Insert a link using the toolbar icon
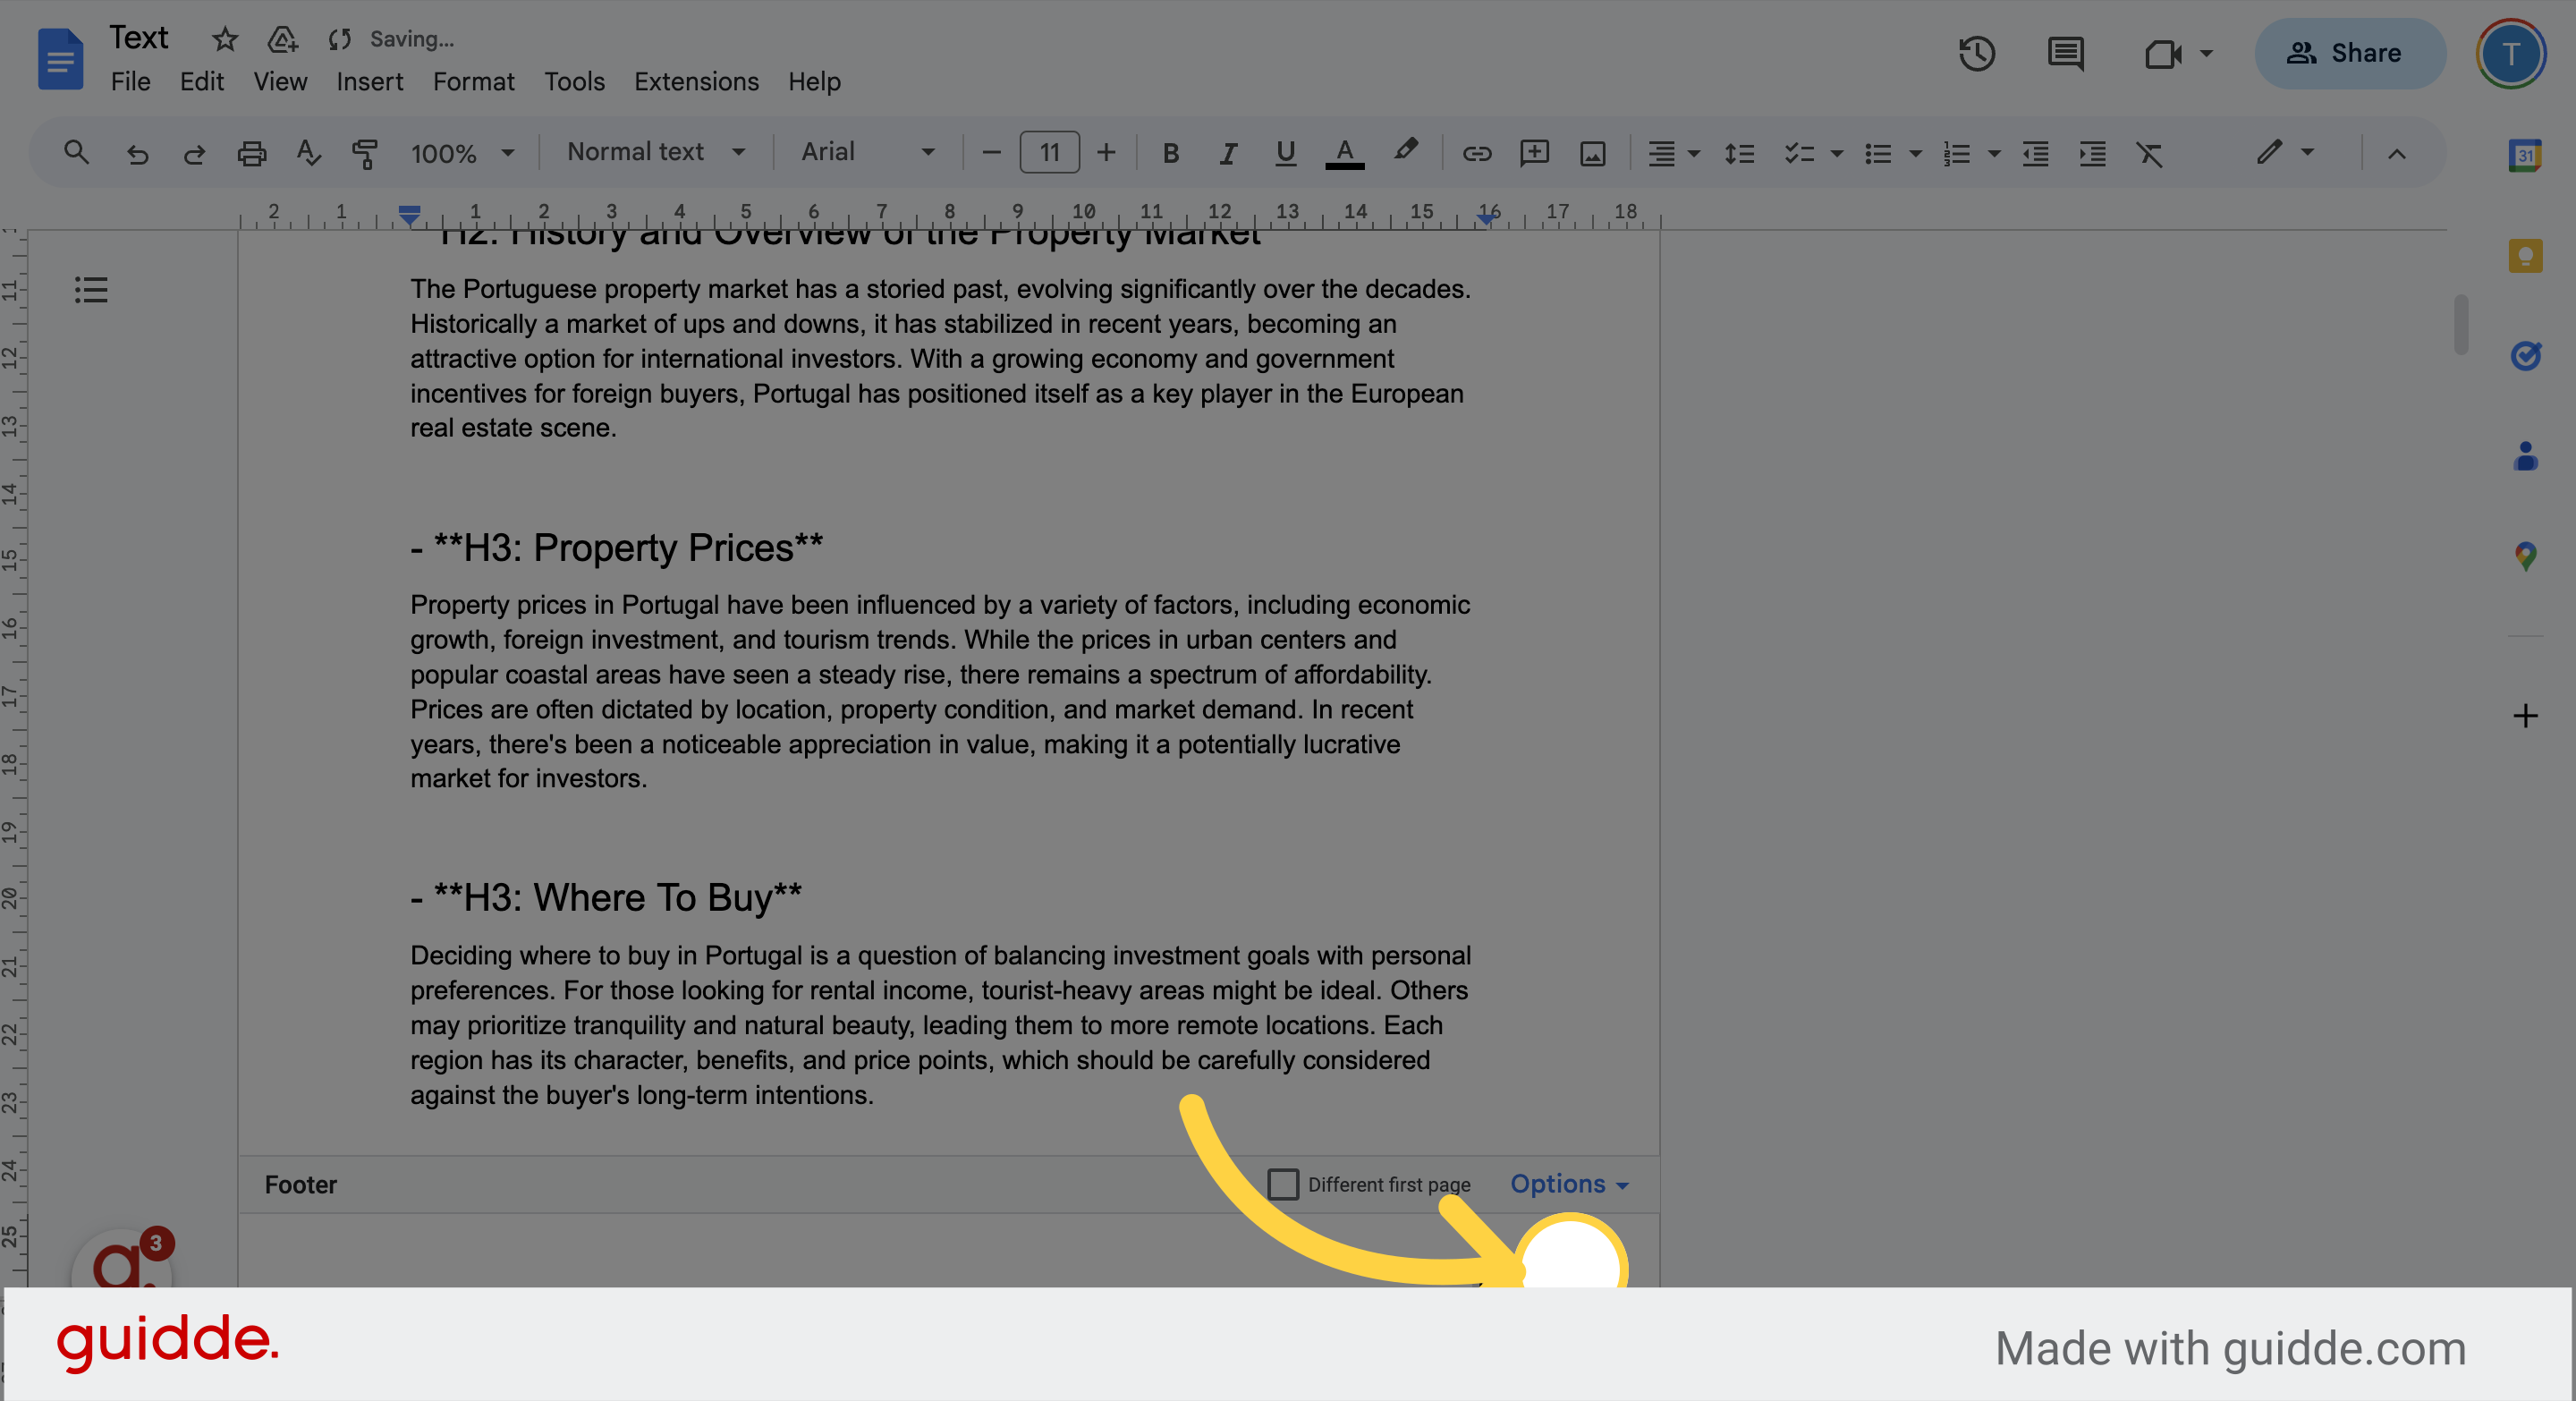This screenshot has width=2576, height=1401. 1477,153
